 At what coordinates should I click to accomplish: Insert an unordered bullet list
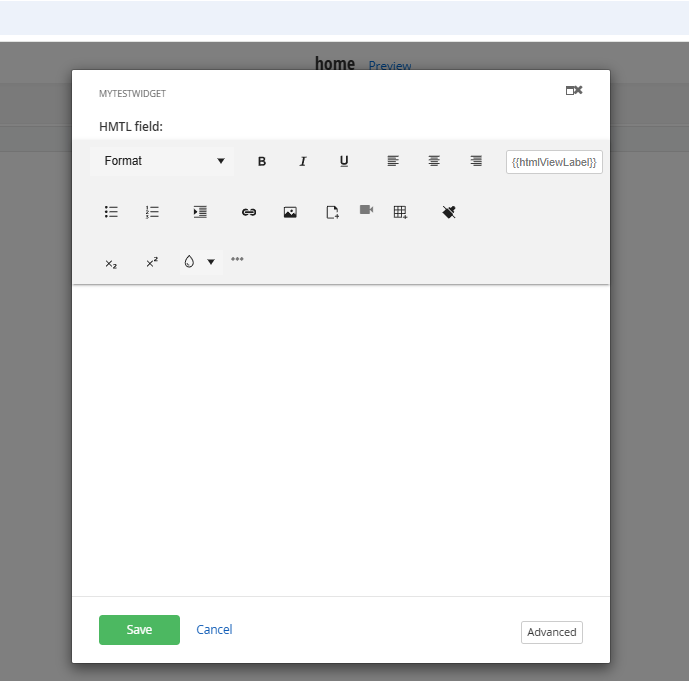tap(111, 212)
